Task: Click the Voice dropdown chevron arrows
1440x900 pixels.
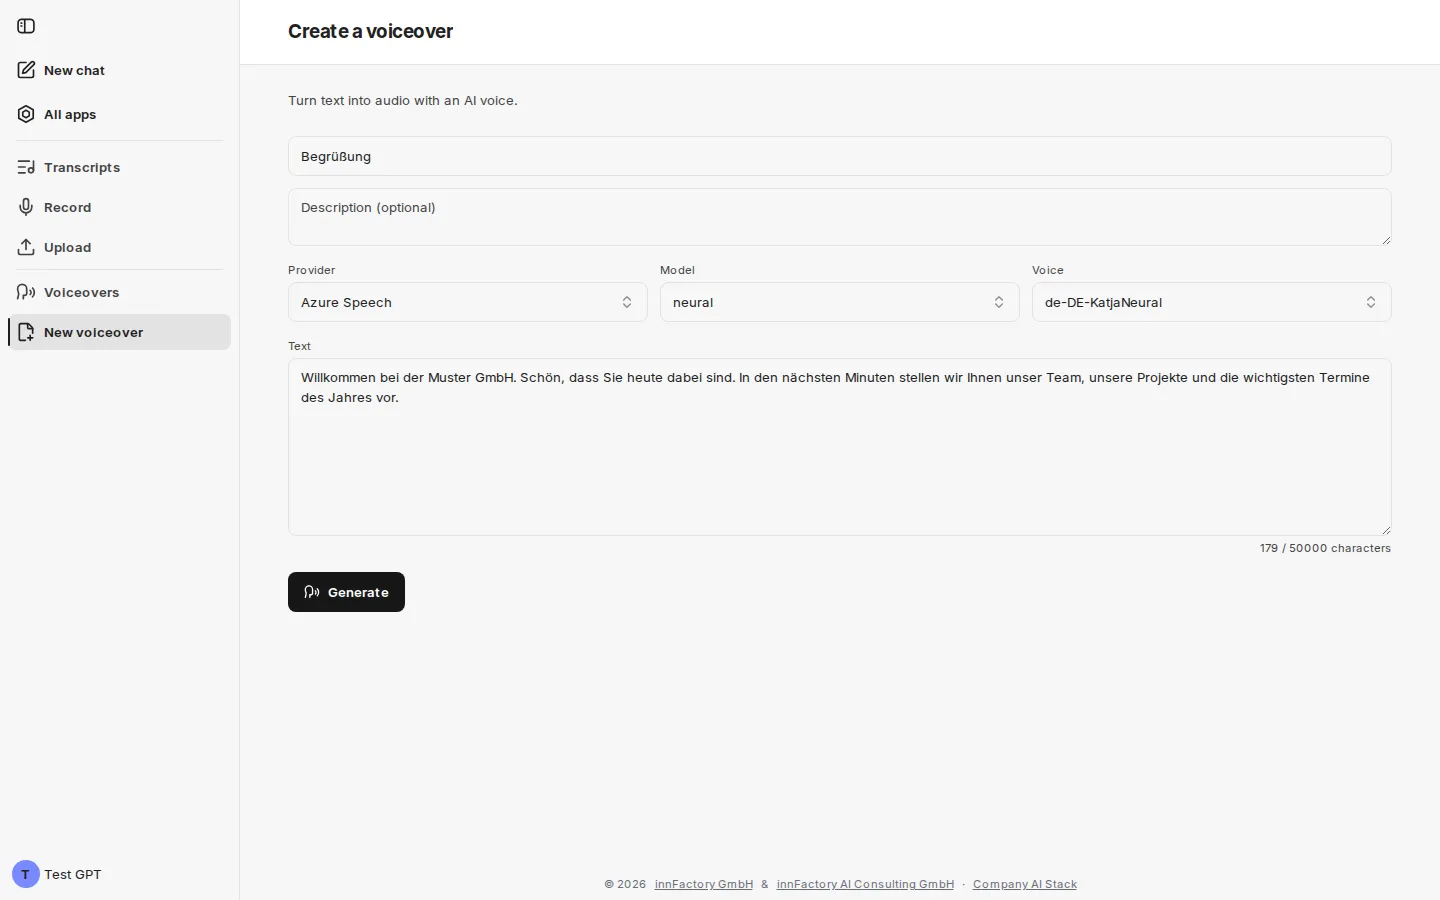Action: coord(1371,302)
